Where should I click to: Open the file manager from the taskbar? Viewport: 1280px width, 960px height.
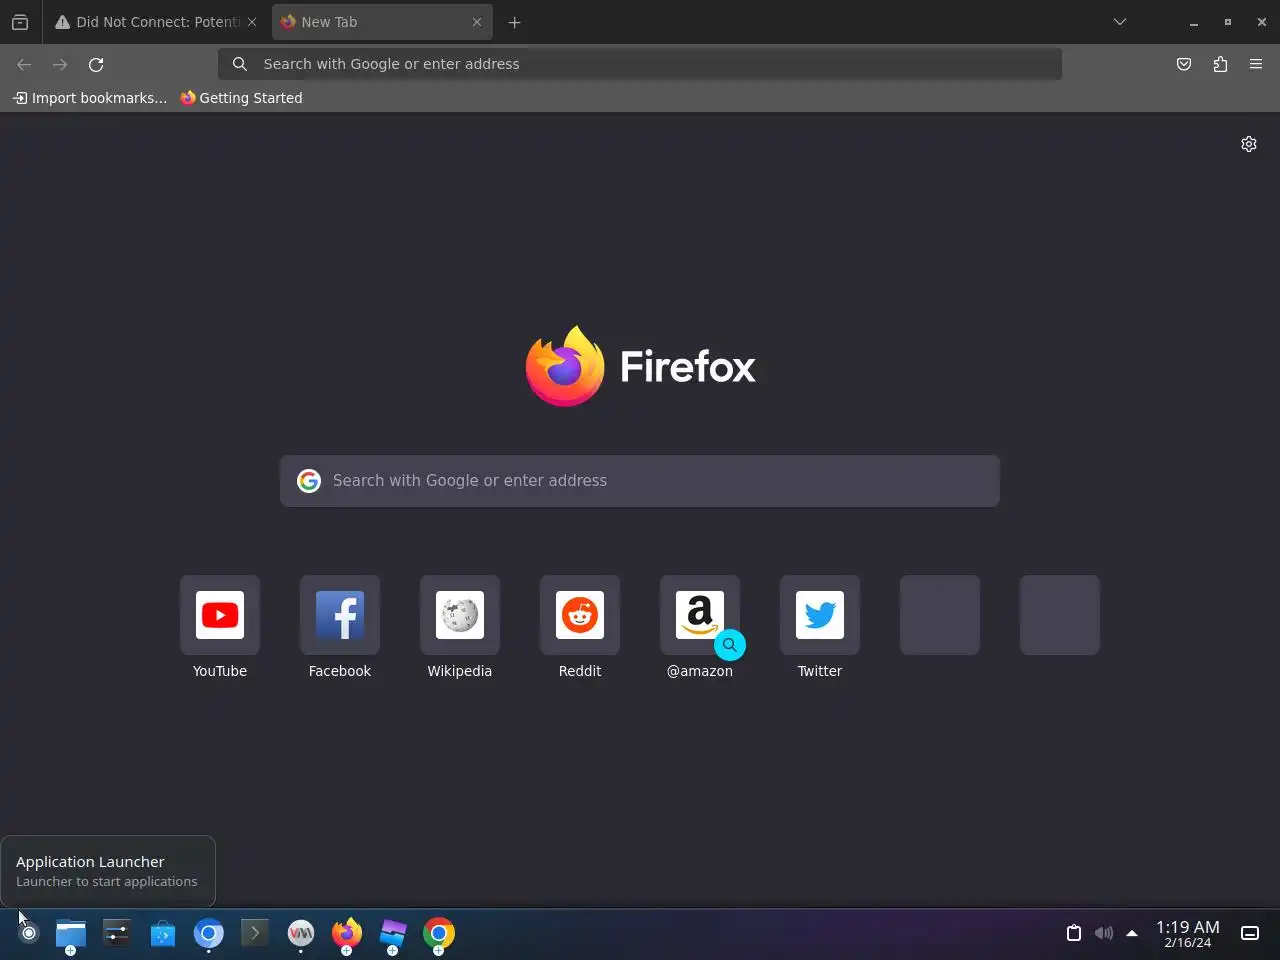(x=71, y=933)
